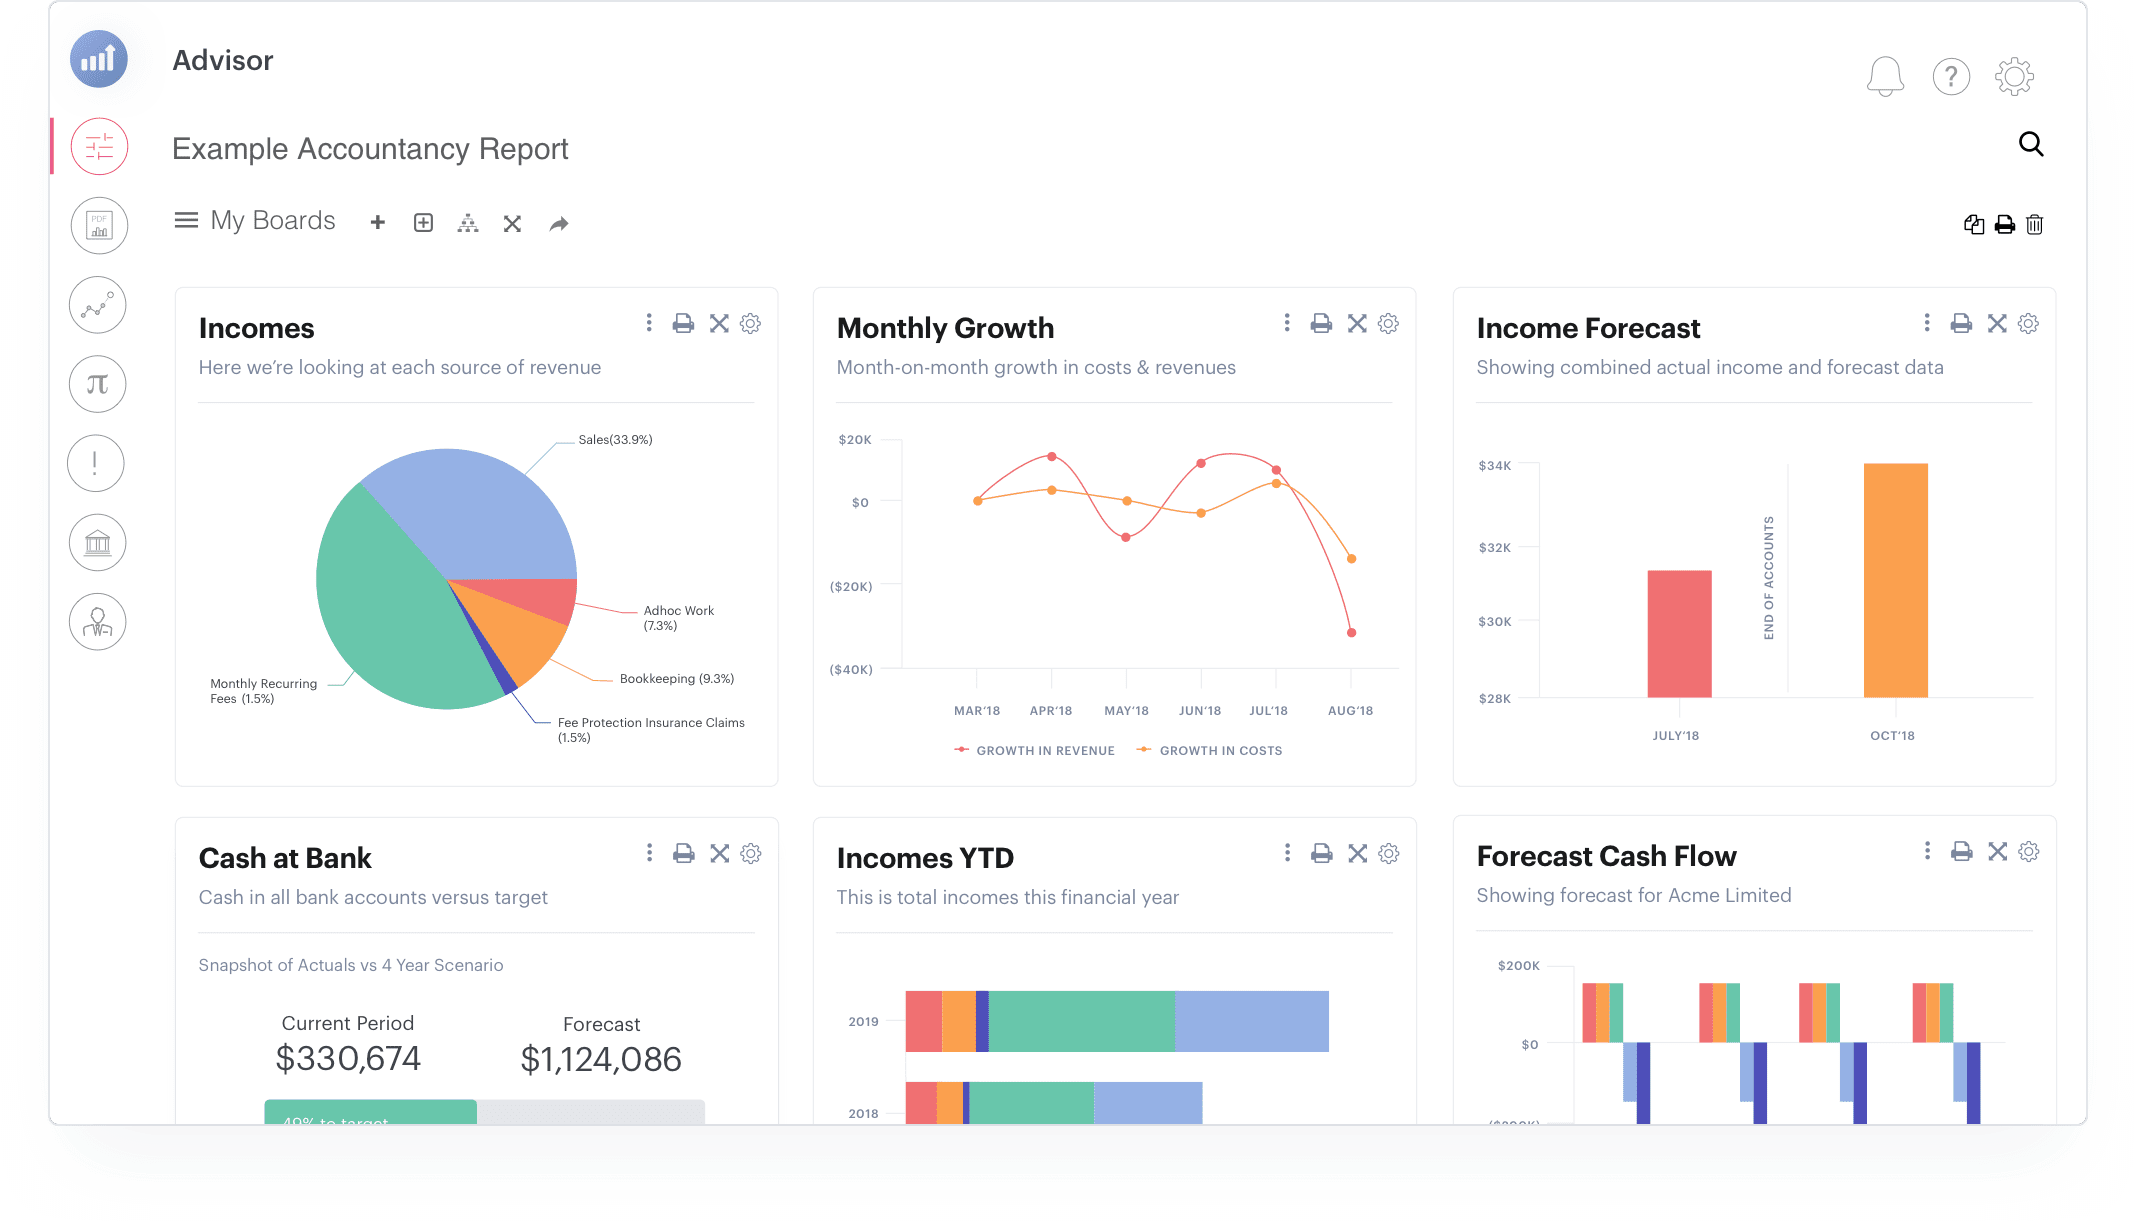
Task: Add a new board with plus button
Action: (x=378, y=223)
